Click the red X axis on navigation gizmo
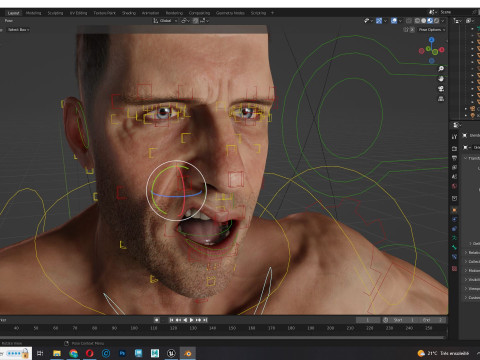 pos(442,50)
